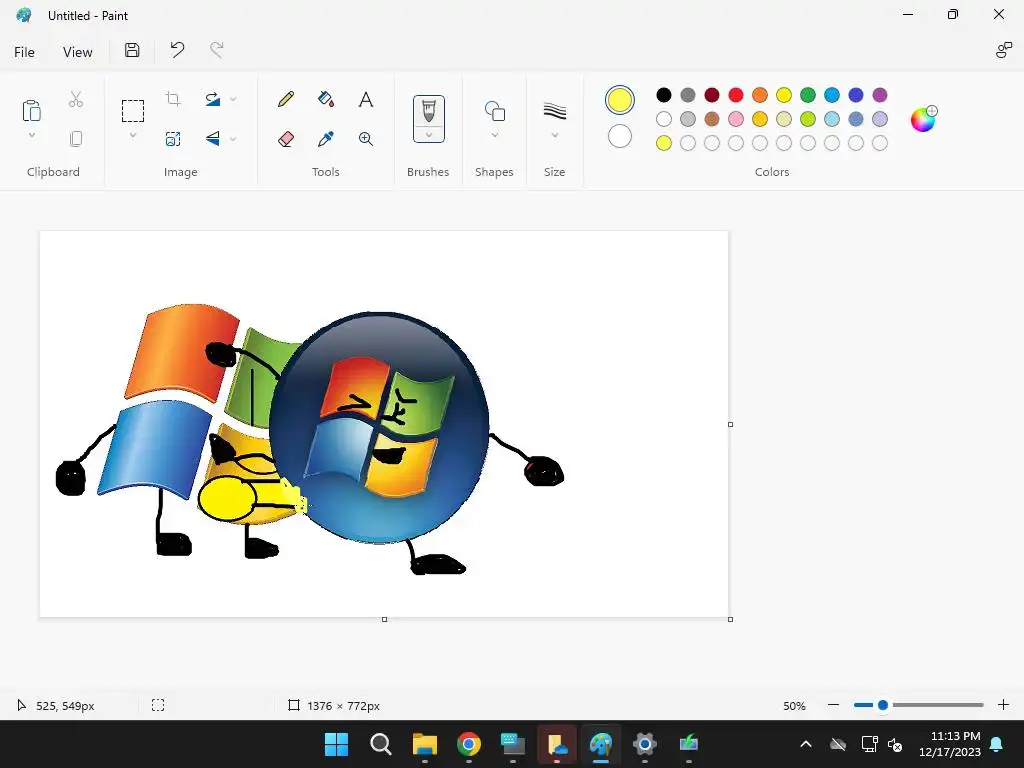Expand the Brushes dropdown chevron
This screenshot has width=1024, height=768.
[429, 135]
